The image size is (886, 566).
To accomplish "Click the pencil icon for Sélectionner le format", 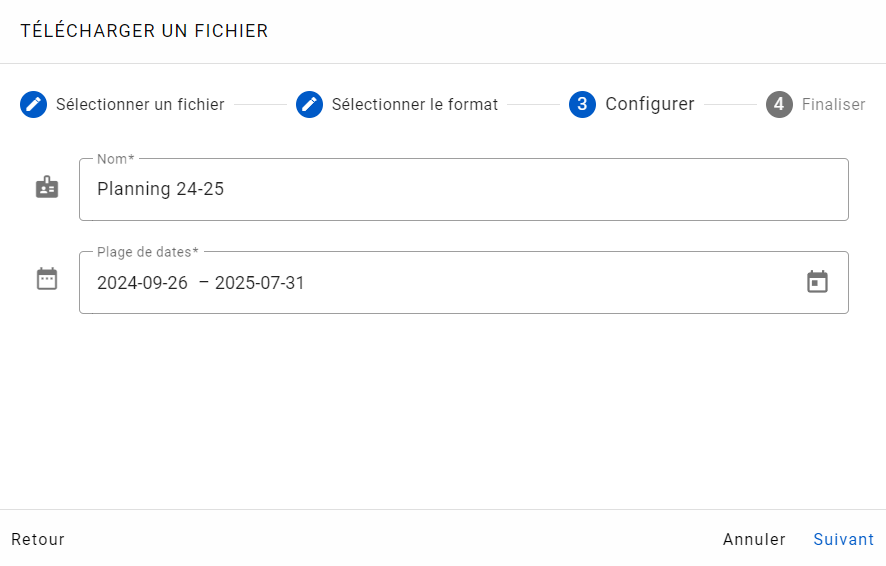I will coord(309,105).
